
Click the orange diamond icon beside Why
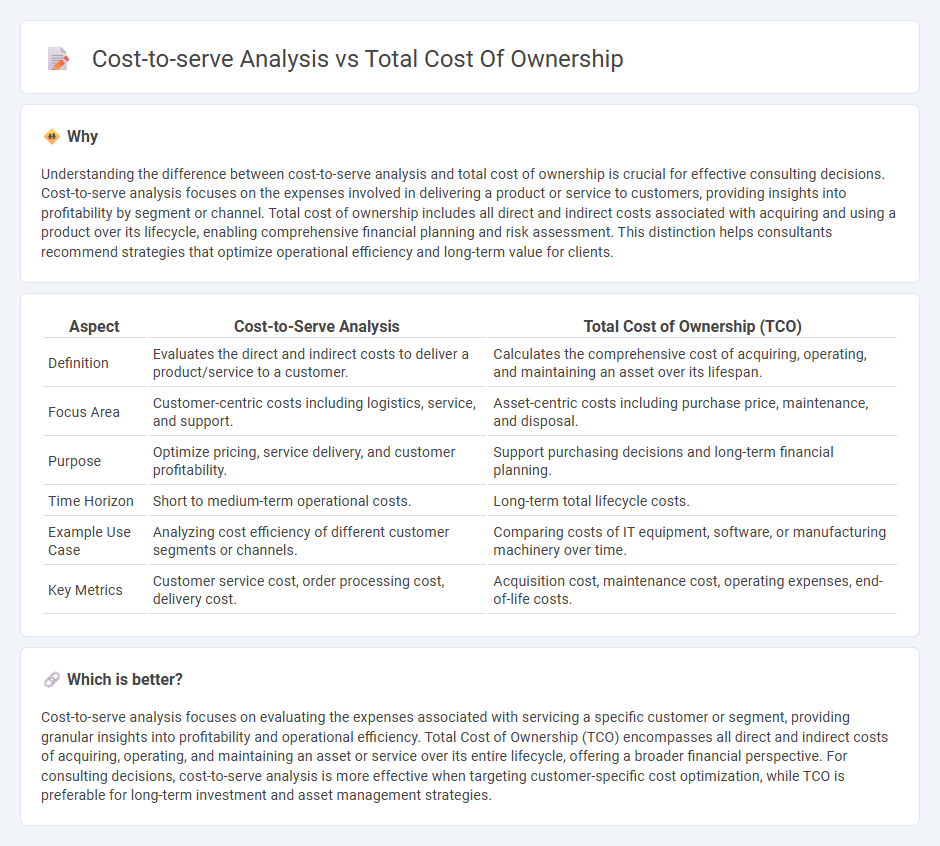click(52, 137)
